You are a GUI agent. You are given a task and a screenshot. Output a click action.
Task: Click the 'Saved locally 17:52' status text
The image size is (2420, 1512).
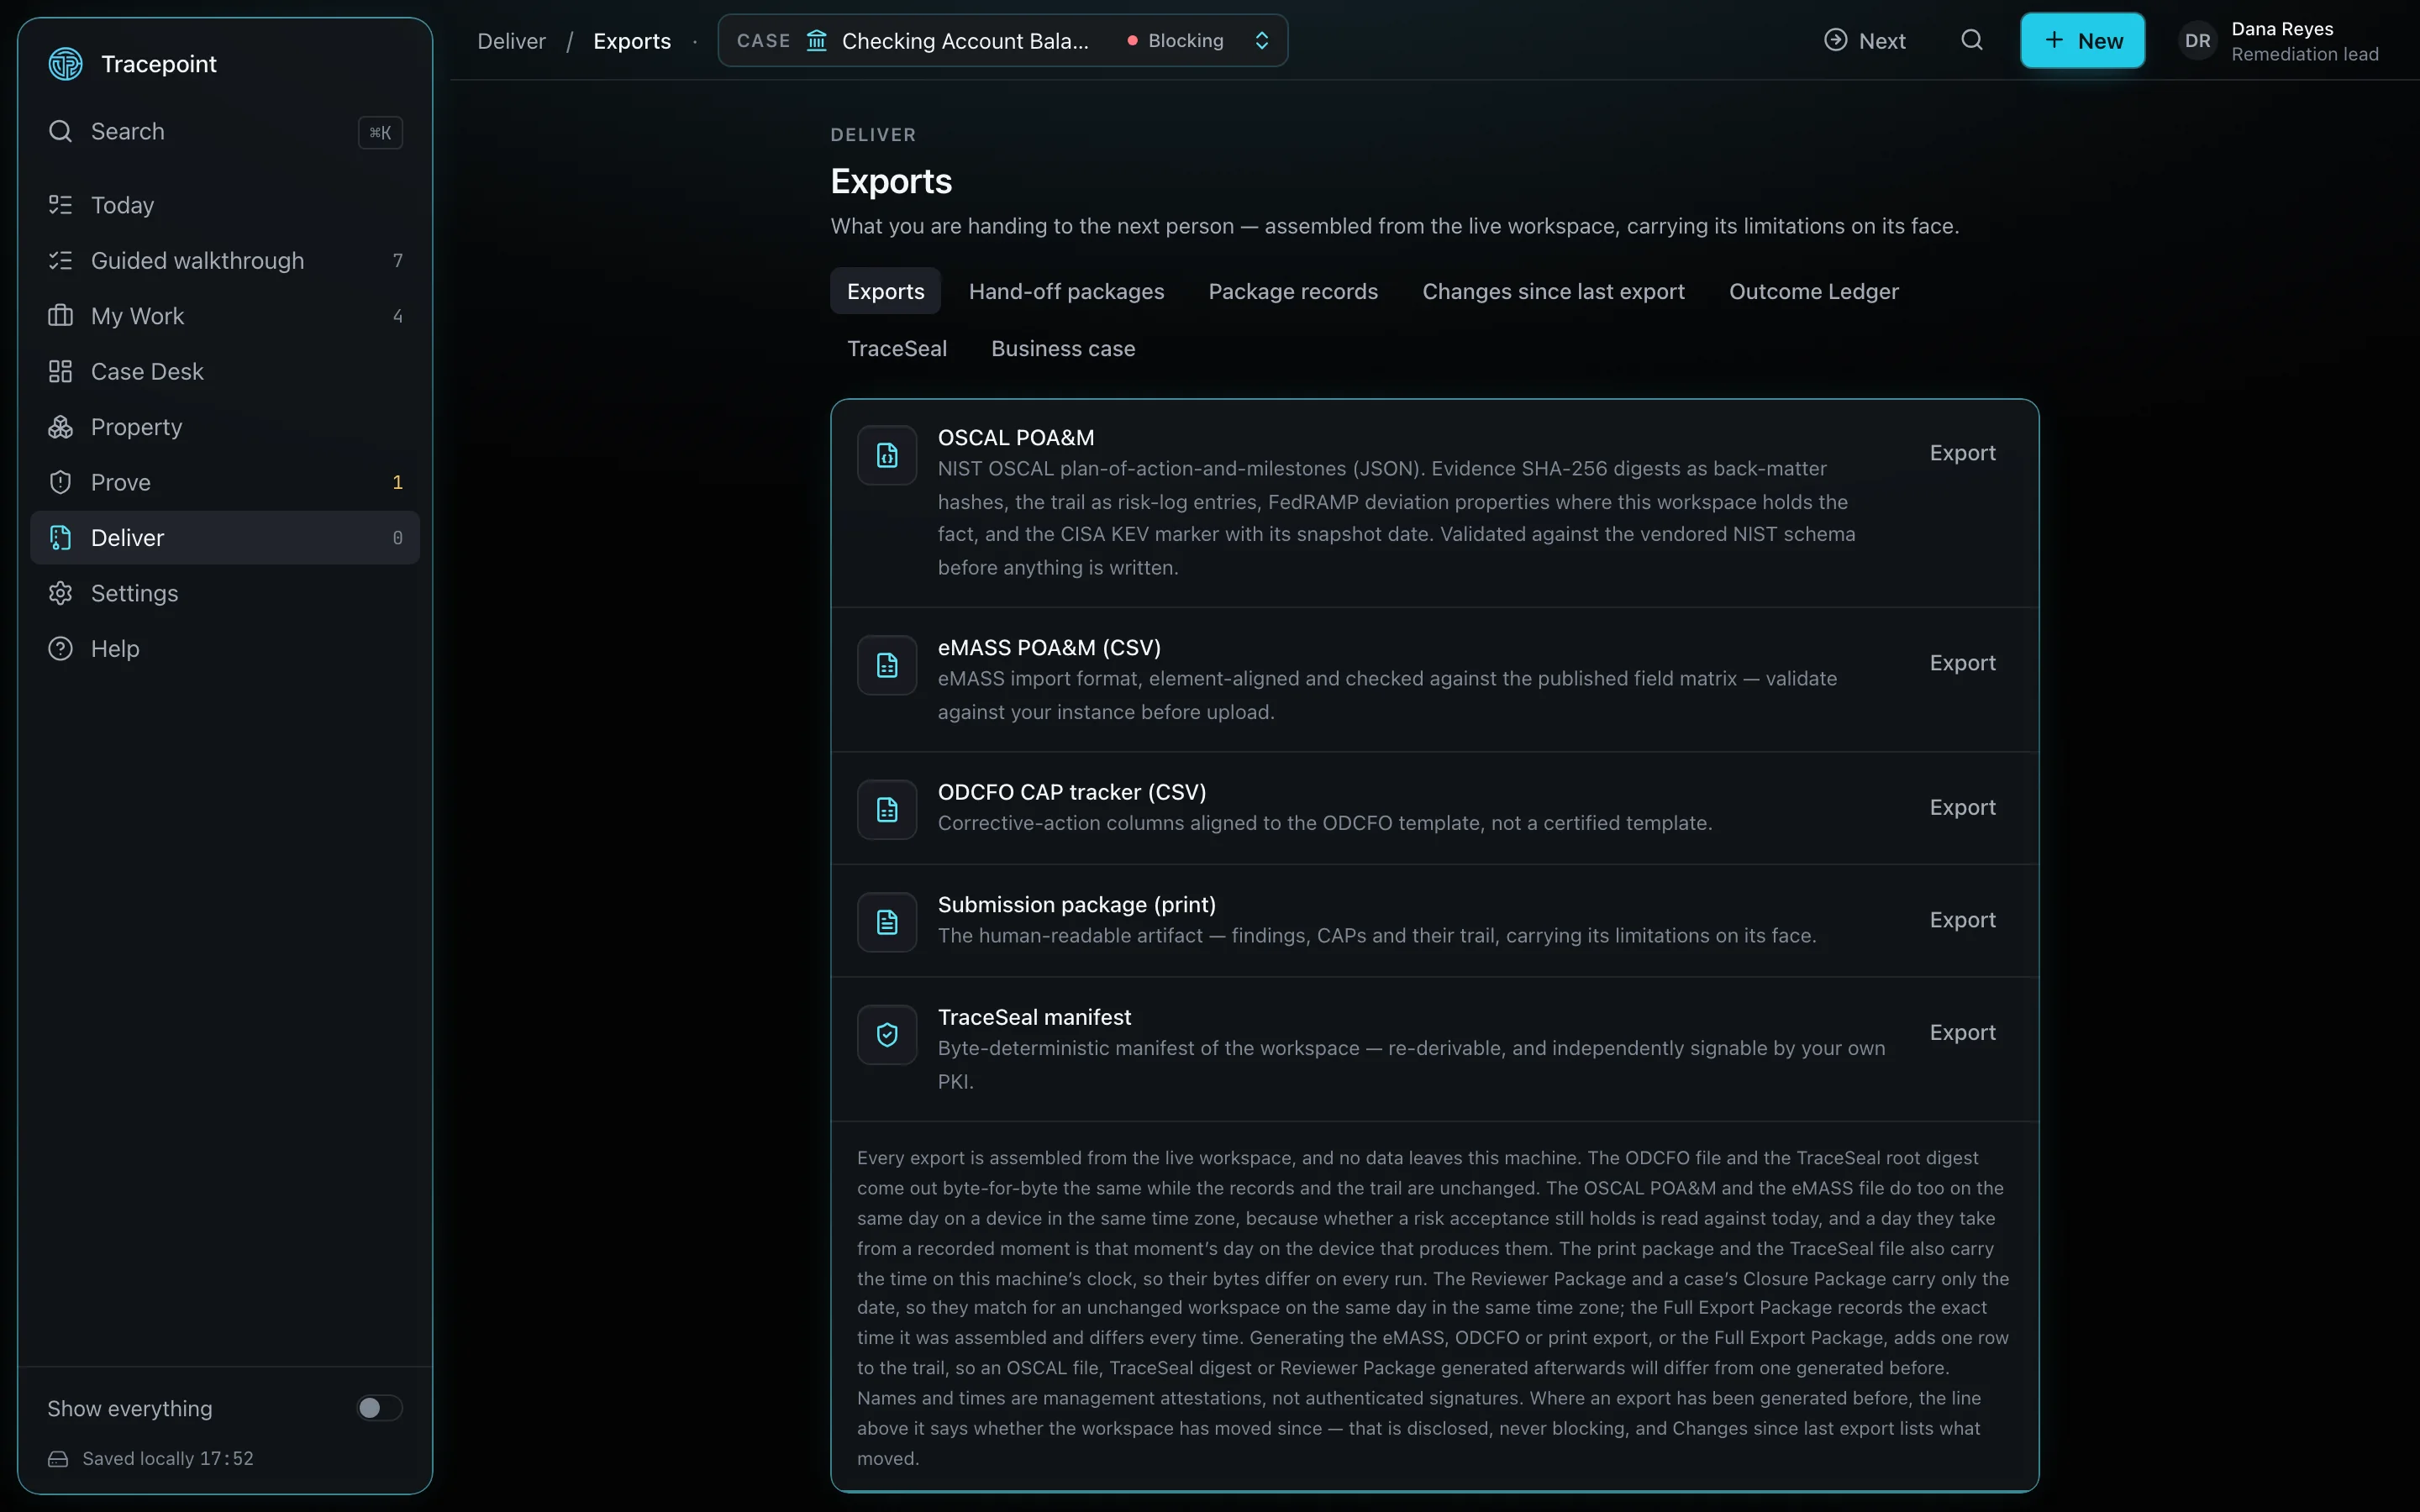pos(167,1459)
